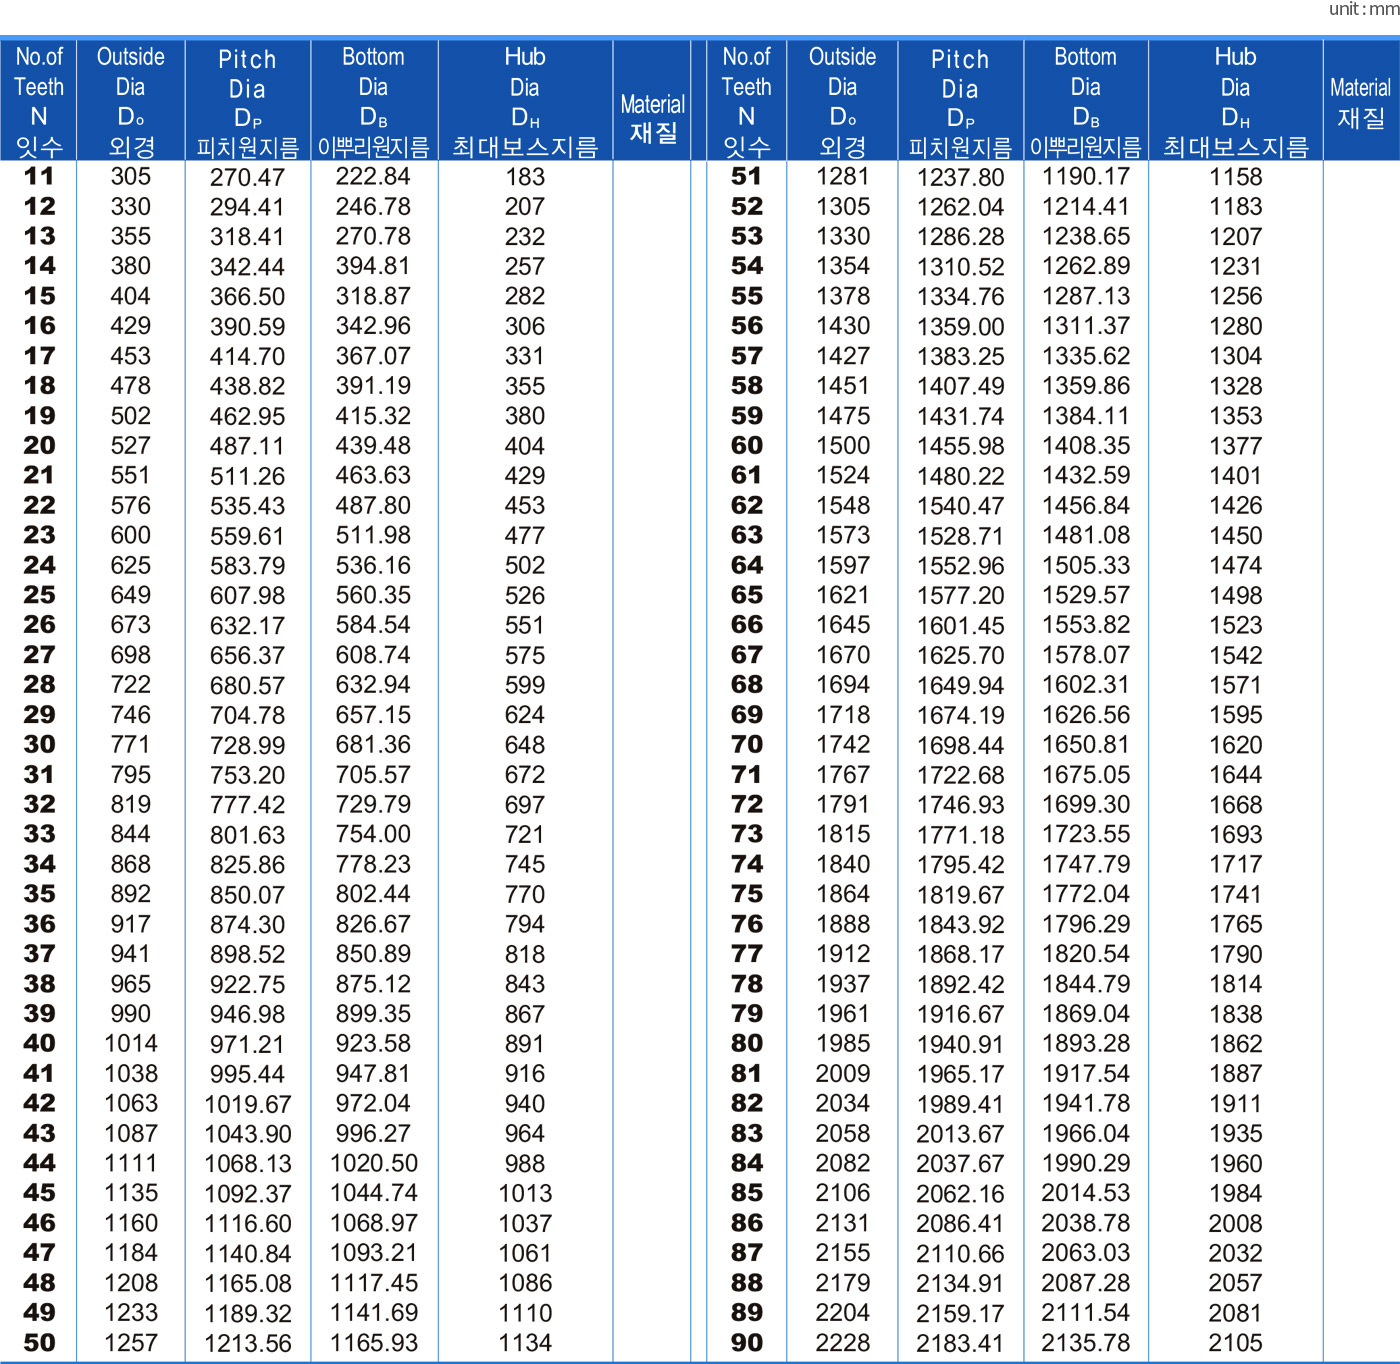Click bottom diameter value 608.74

374,655
